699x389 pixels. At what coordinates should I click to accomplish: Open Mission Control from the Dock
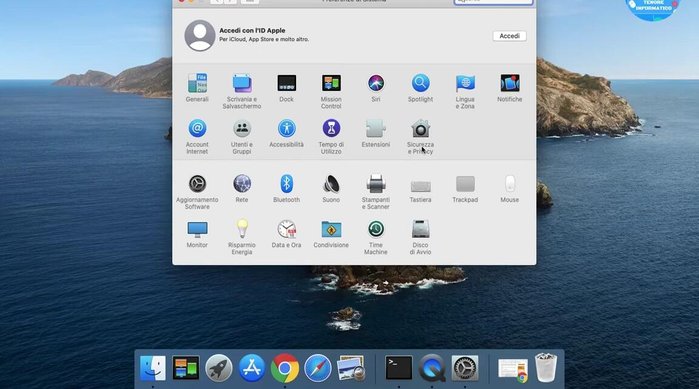[186, 368]
